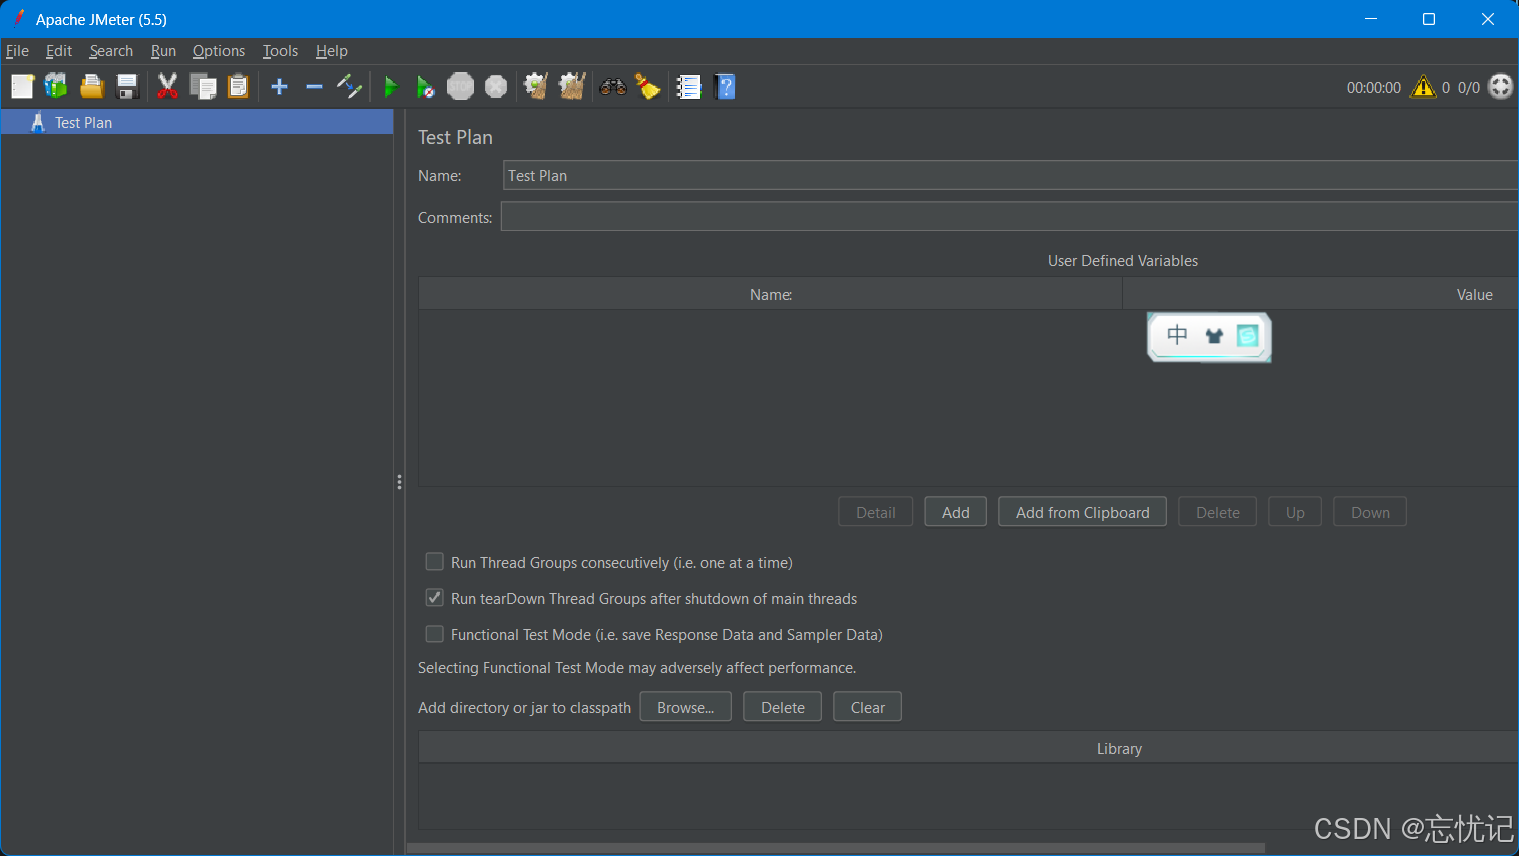Click the Open file folder icon
The height and width of the screenshot is (856, 1519).
pos(92,87)
